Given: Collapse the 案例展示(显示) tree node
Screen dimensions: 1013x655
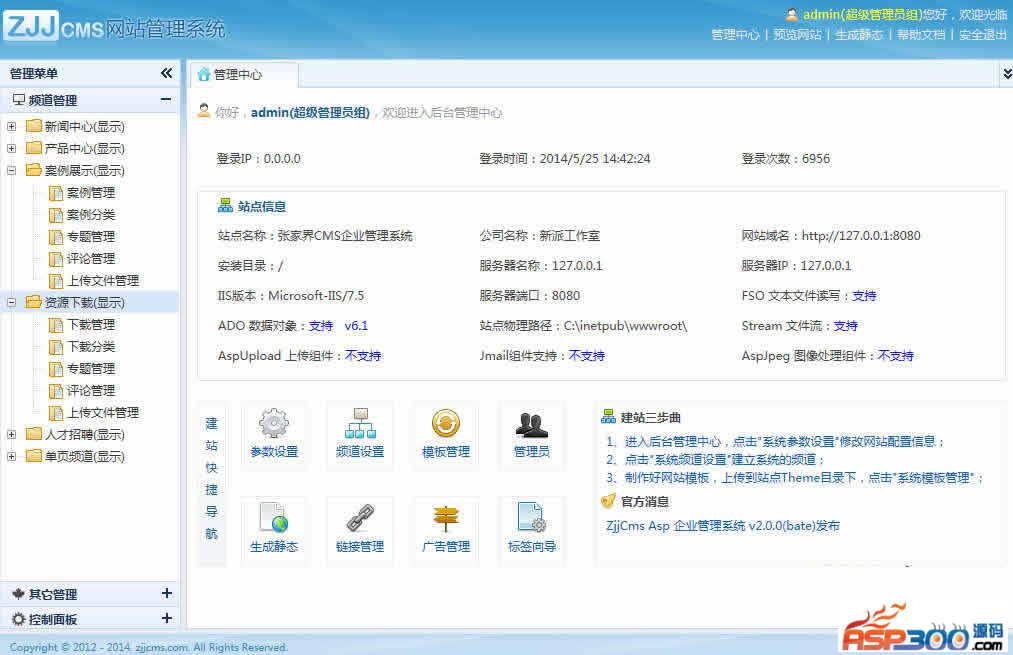Looking at the screenshot, I should point(12,171).
